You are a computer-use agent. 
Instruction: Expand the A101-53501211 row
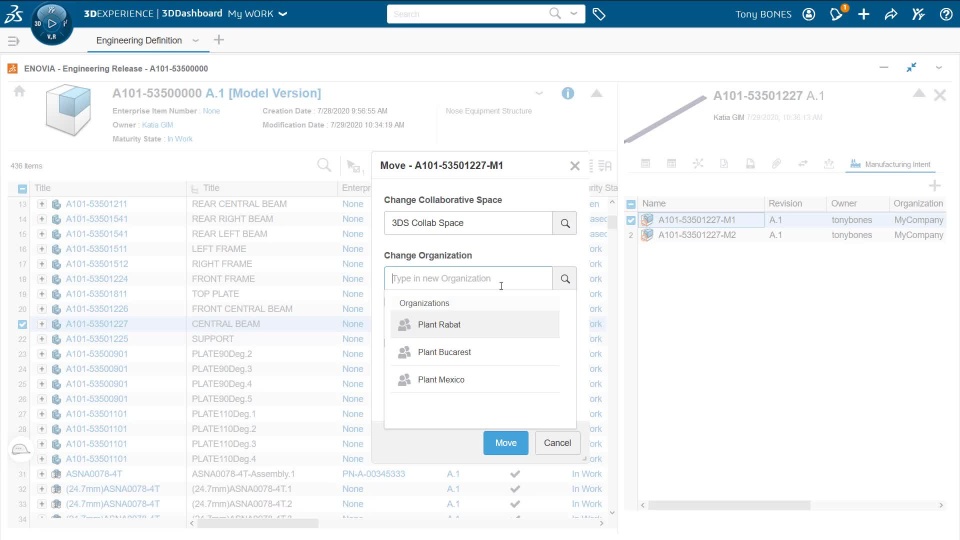coord(42,204)
